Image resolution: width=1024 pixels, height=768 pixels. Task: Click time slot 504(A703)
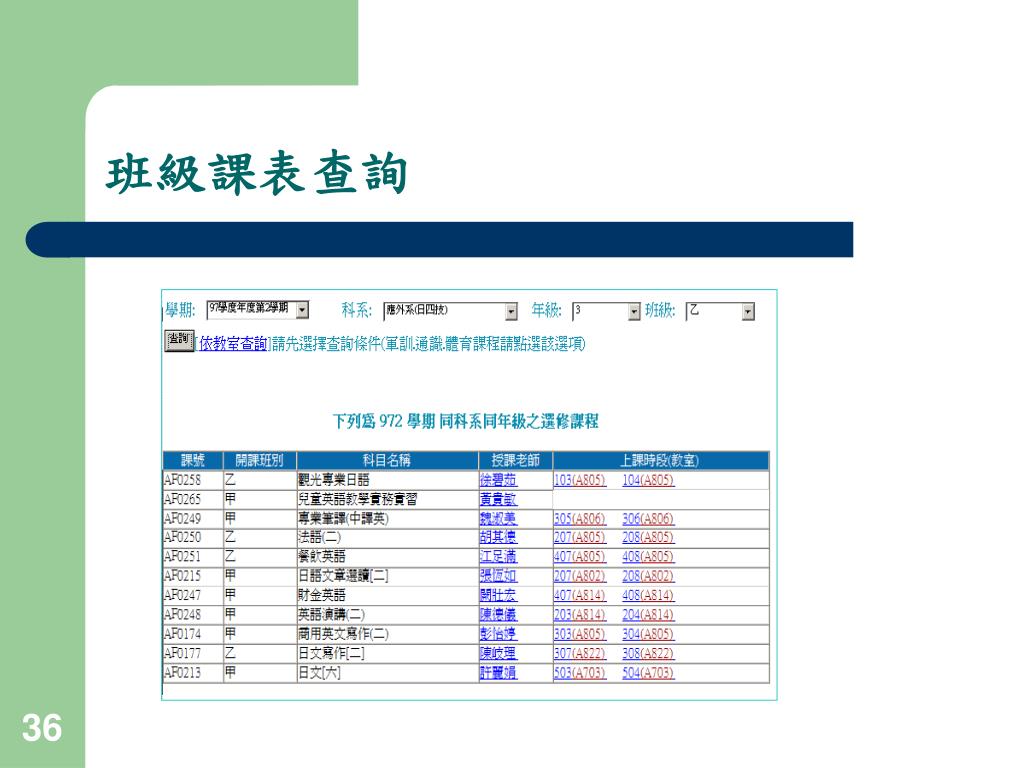(648, 673)
